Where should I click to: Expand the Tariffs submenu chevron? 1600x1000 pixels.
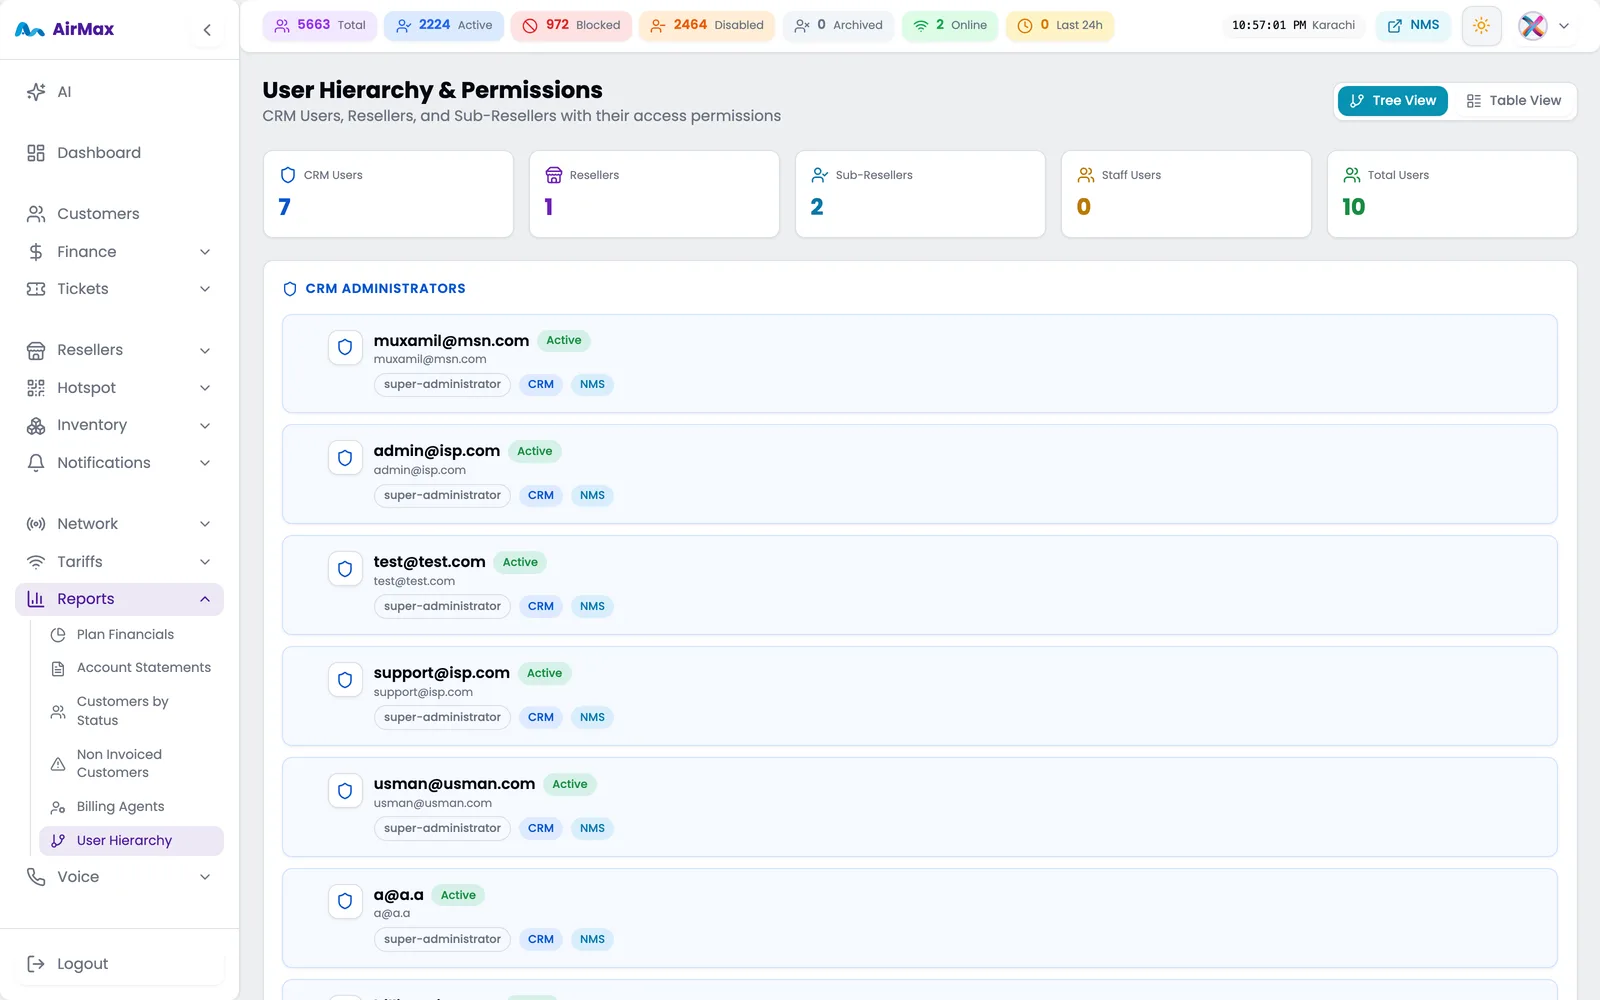205,562
